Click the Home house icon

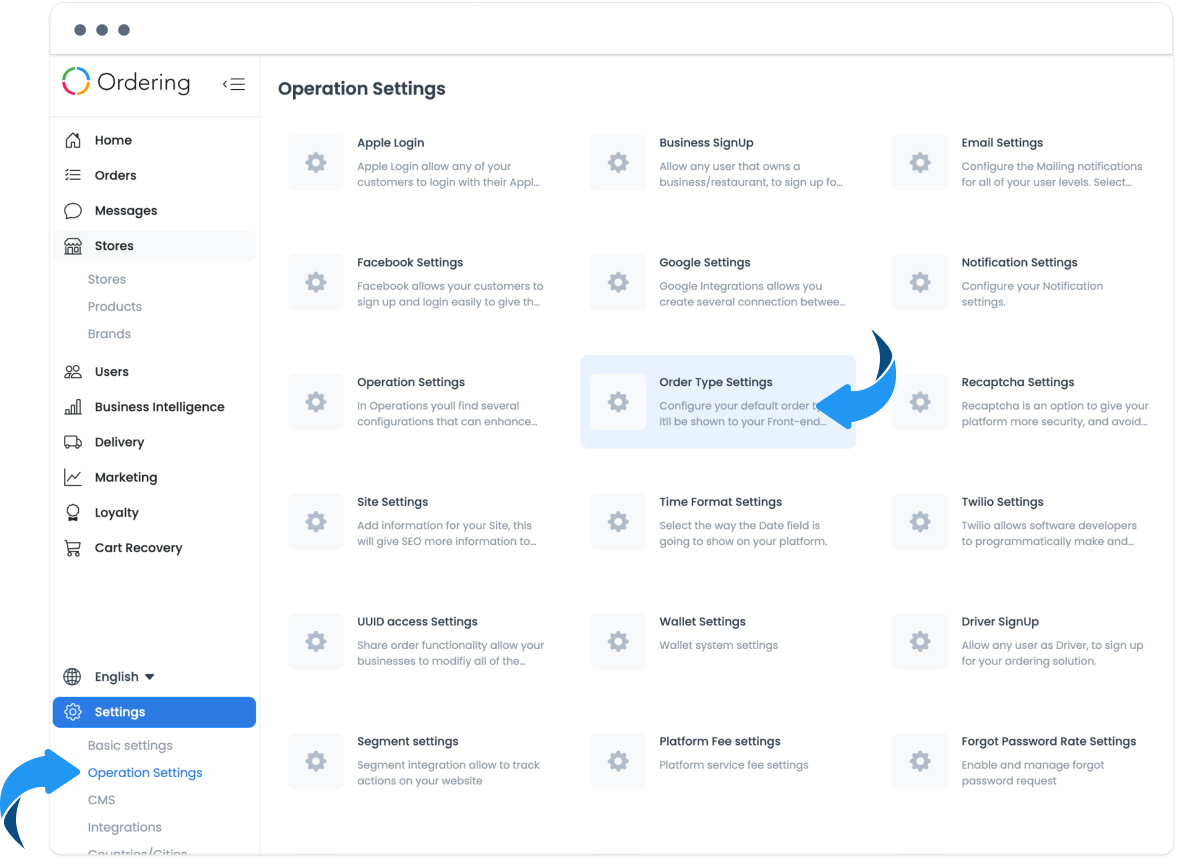point(73,140)
